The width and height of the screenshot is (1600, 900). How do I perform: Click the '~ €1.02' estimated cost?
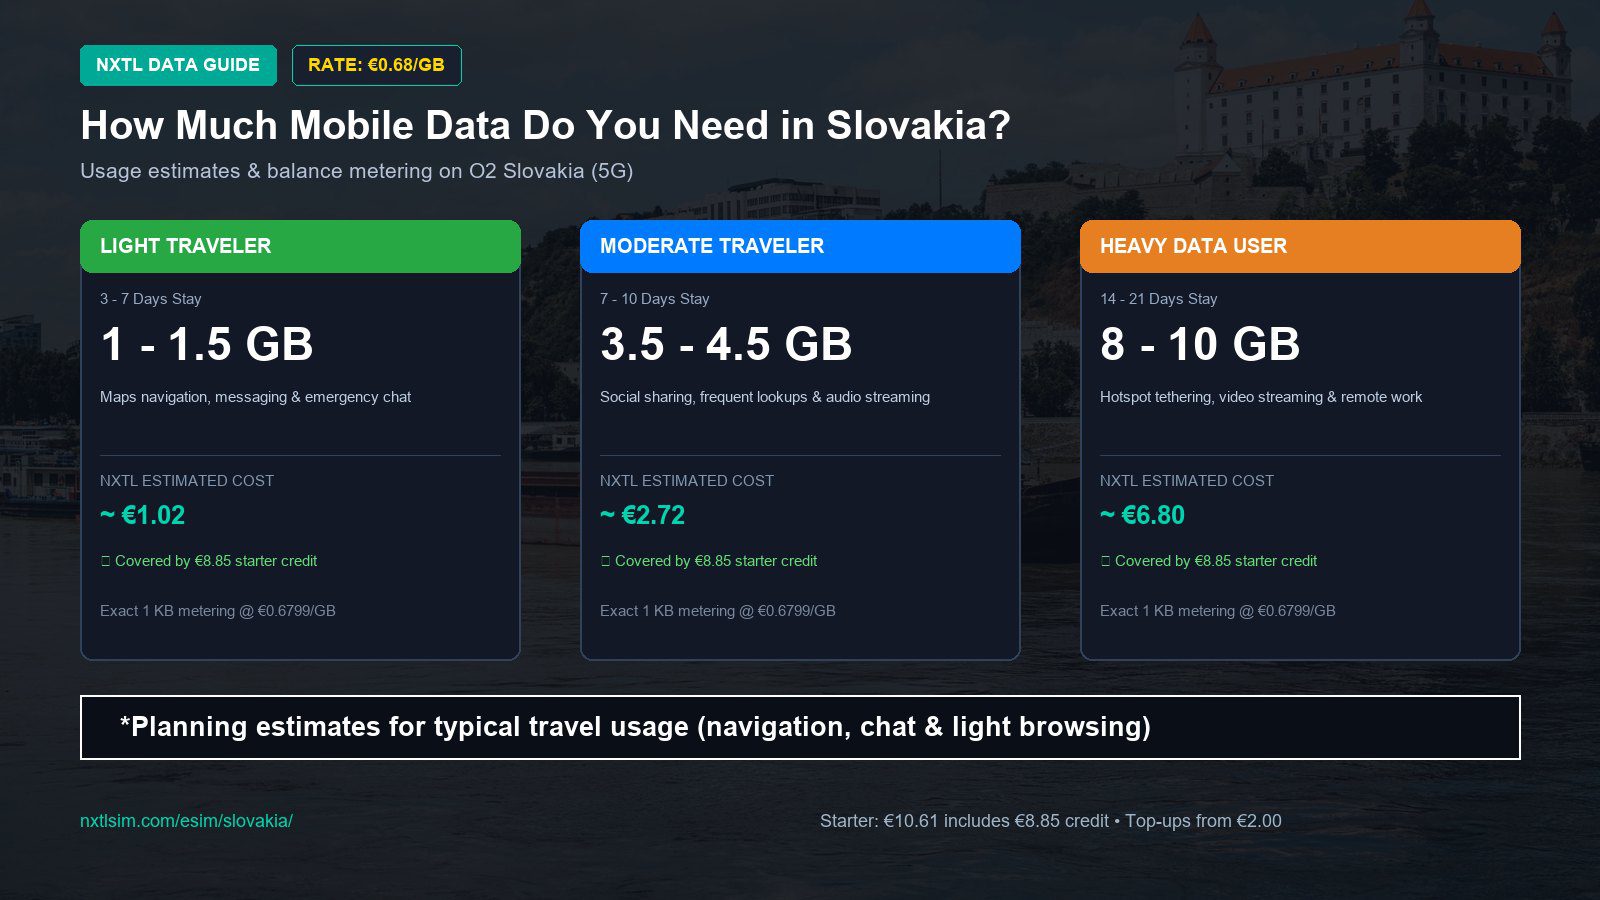coord(142,515)
